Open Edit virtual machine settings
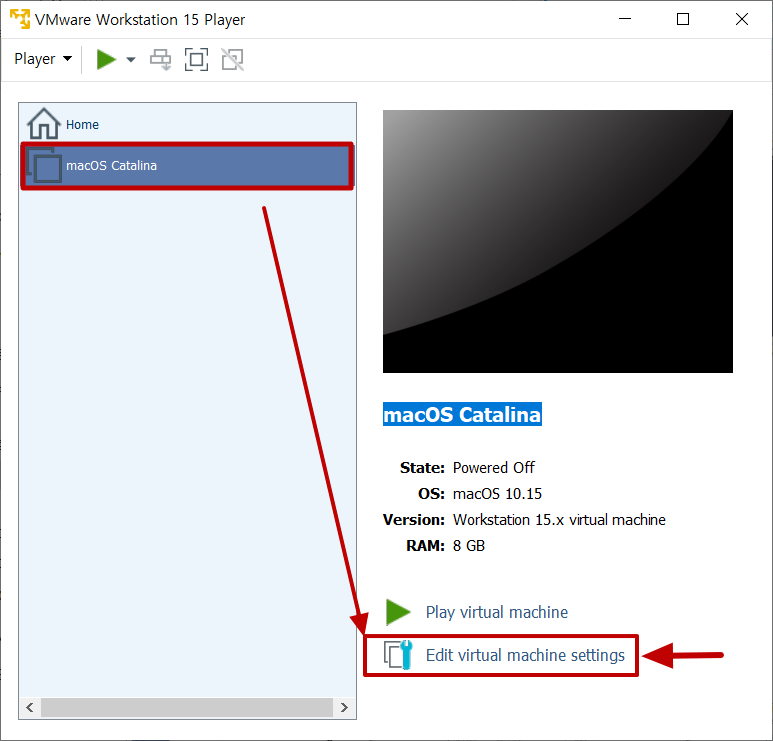The image size is (773, 741). click(525, 655)
